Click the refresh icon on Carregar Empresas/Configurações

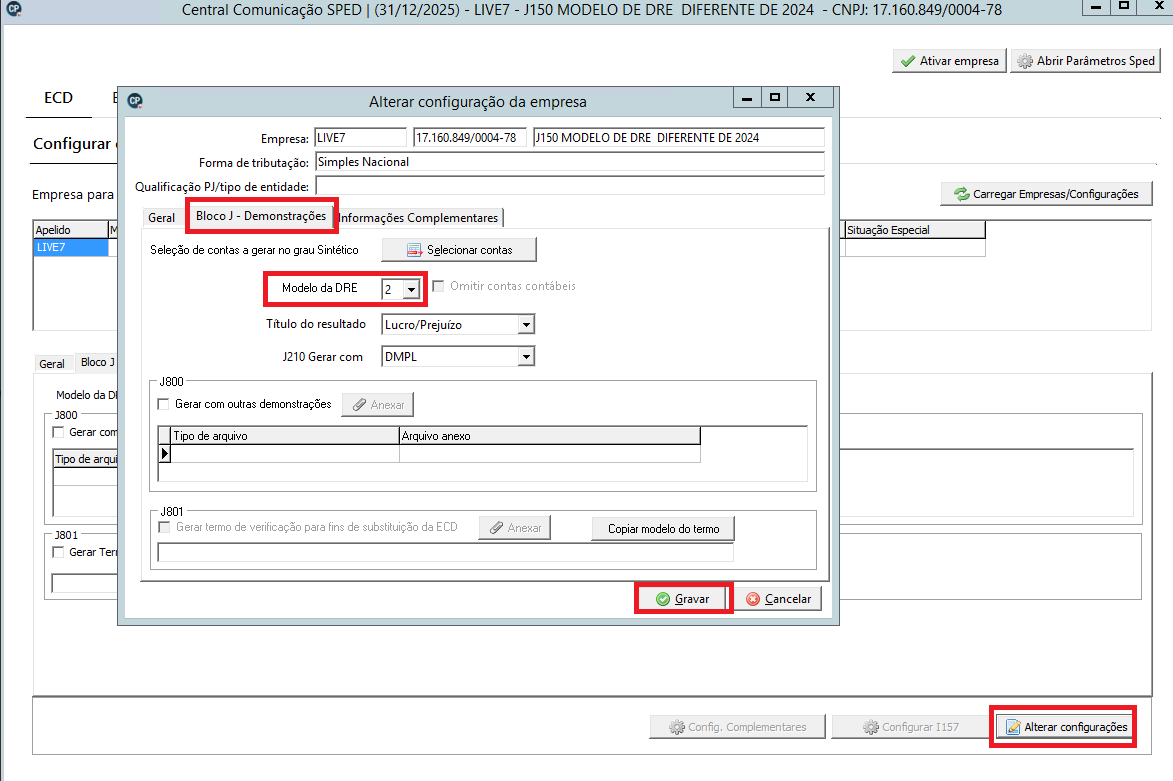tap(961, 195)
